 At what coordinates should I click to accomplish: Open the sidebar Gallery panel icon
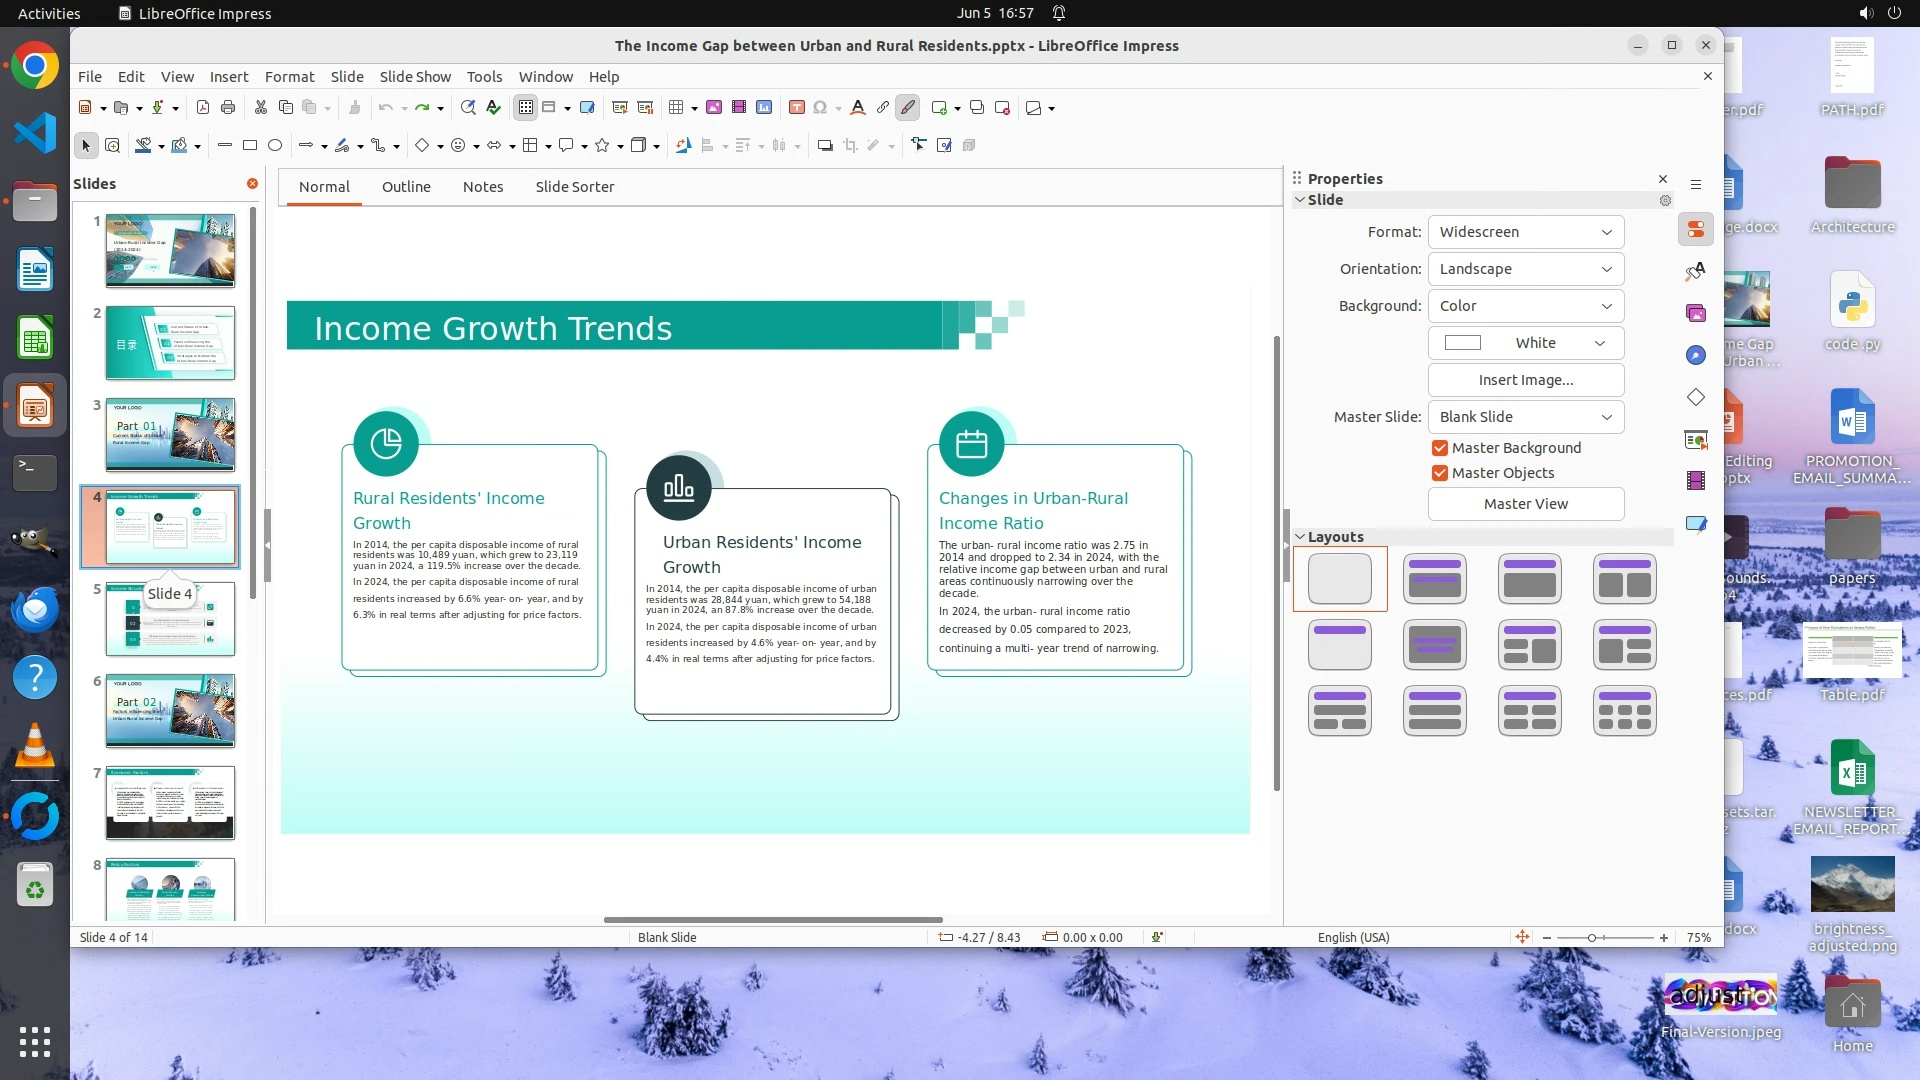[1696, 314]
